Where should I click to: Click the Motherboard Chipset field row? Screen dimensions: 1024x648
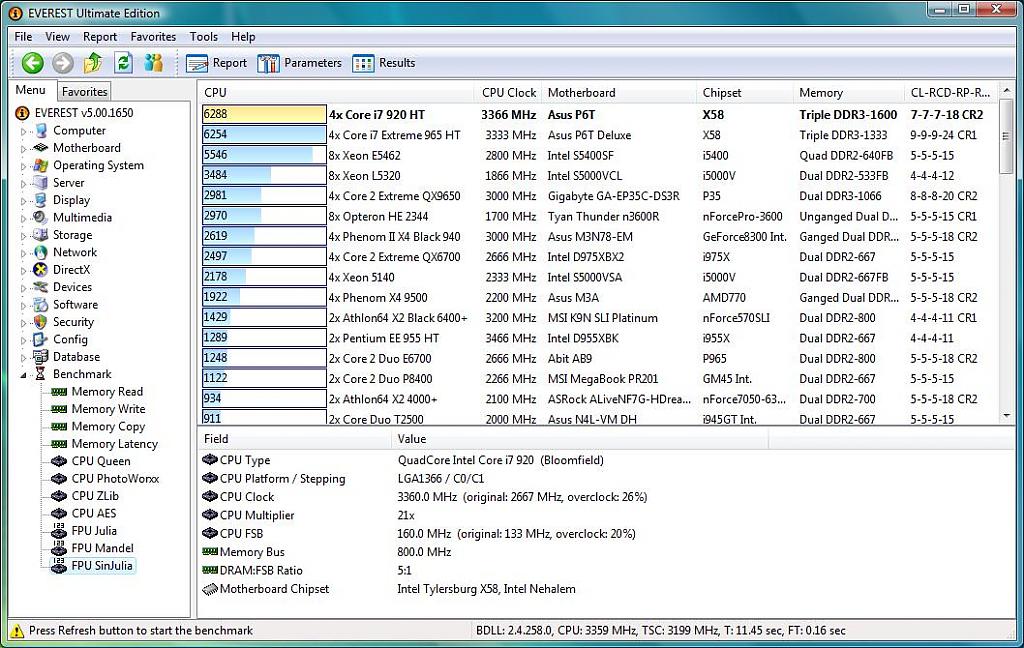(606, 589)
